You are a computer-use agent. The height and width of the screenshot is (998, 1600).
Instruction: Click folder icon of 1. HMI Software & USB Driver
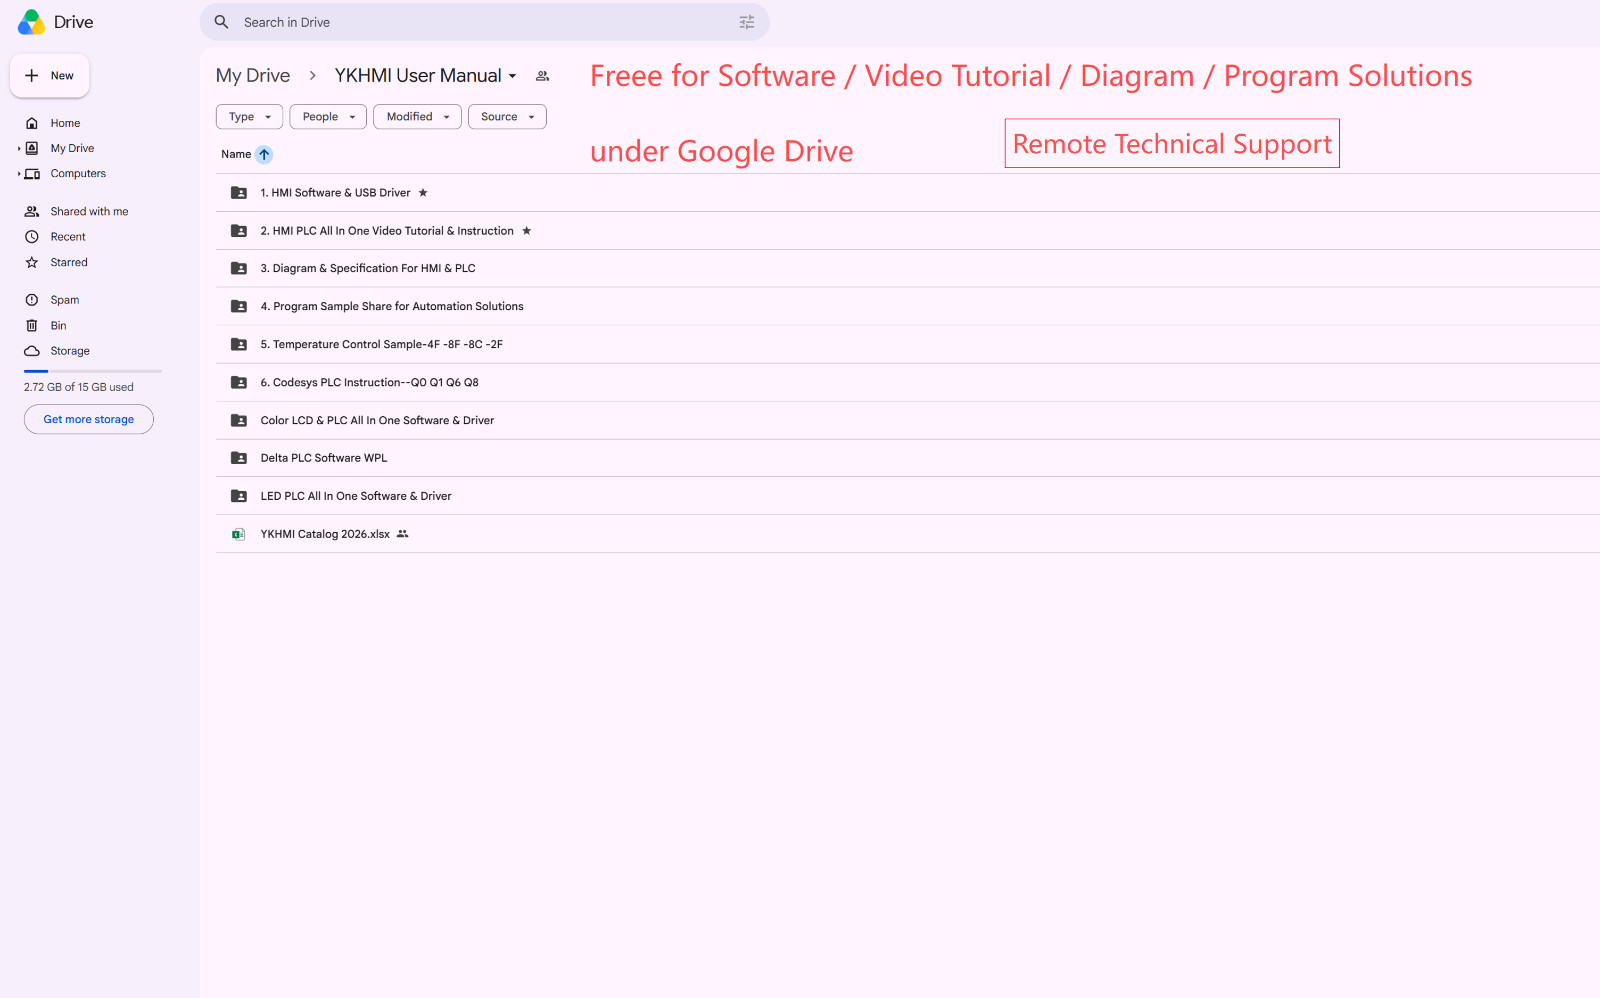click(239, 193)
